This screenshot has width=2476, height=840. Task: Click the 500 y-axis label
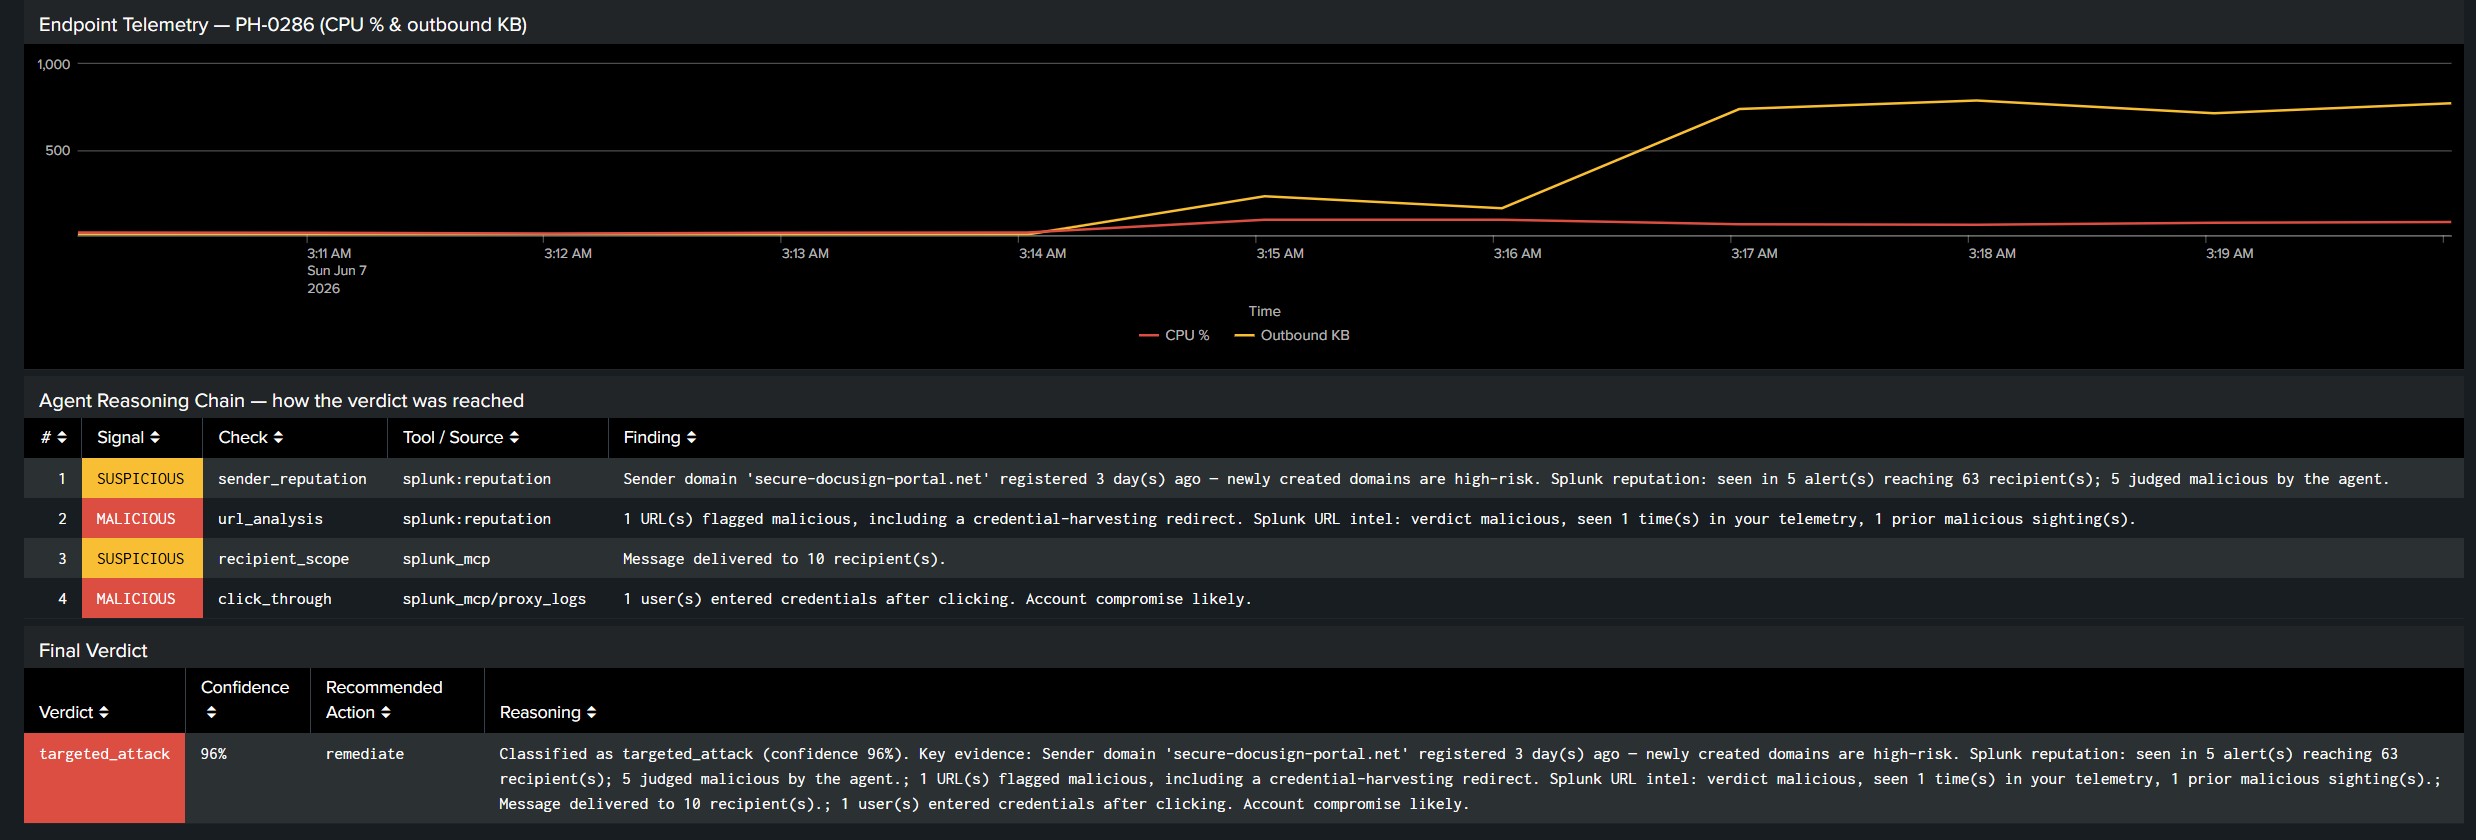pyautogui.click(x=58, y=150)
